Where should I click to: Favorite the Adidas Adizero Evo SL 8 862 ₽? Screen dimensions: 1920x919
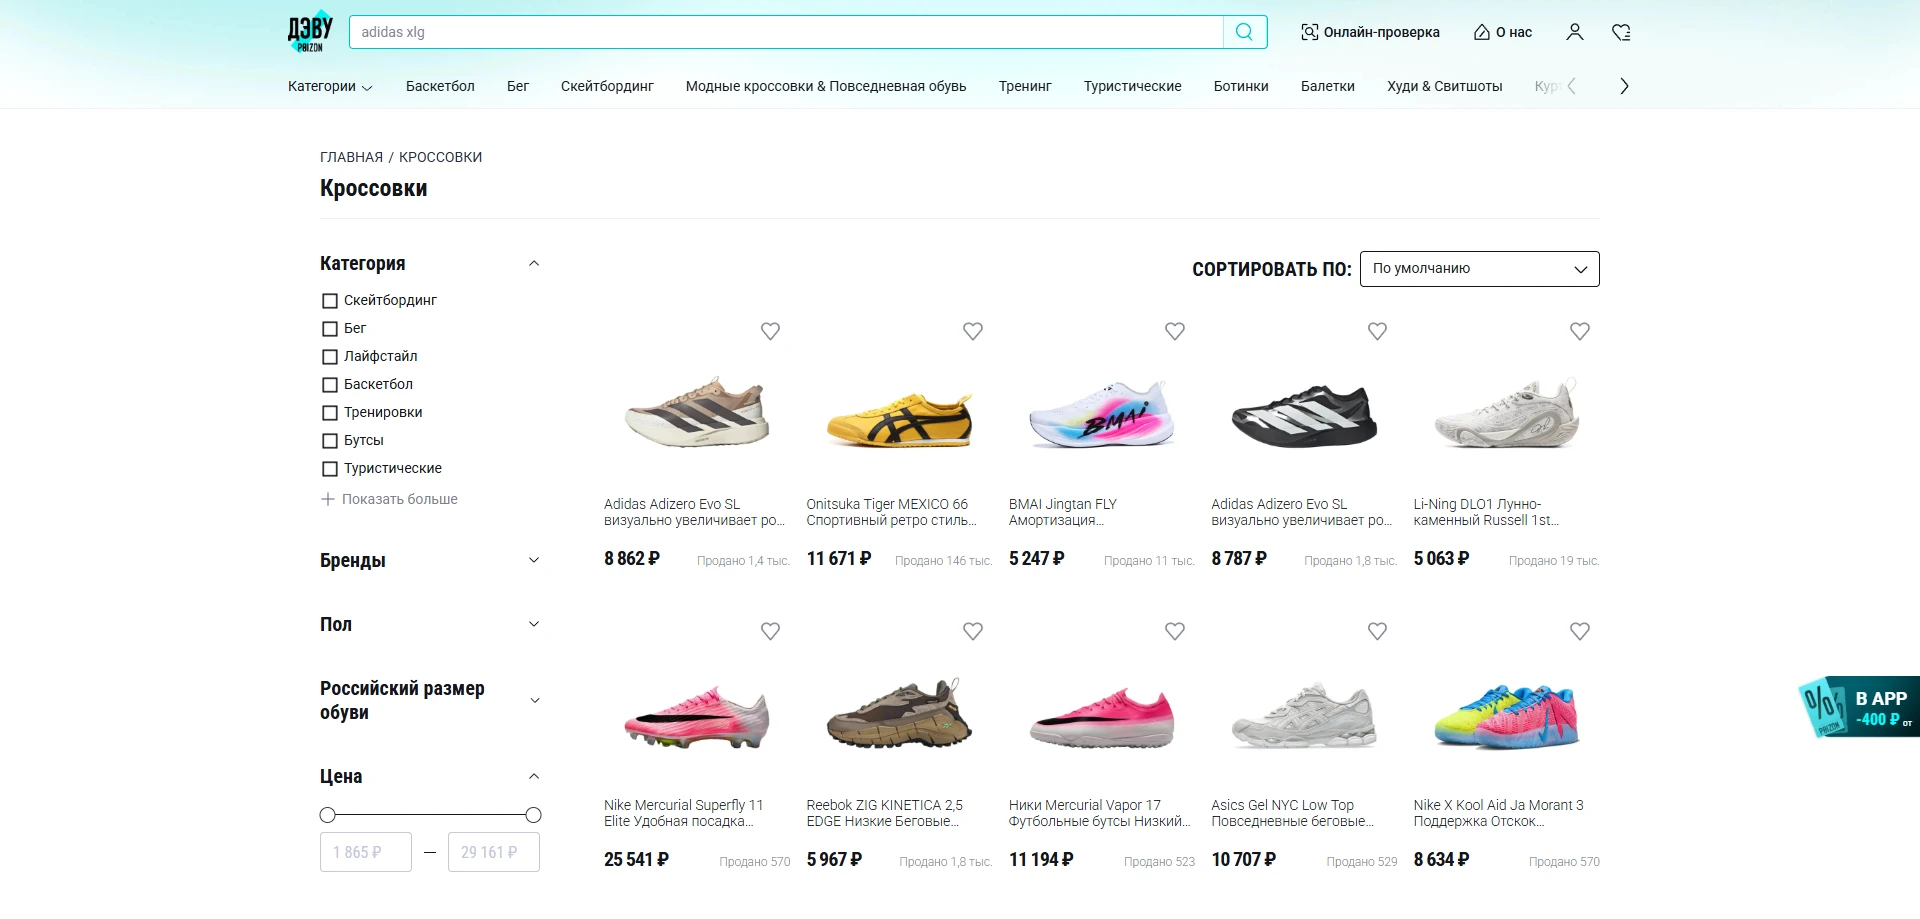click(770, 331)
